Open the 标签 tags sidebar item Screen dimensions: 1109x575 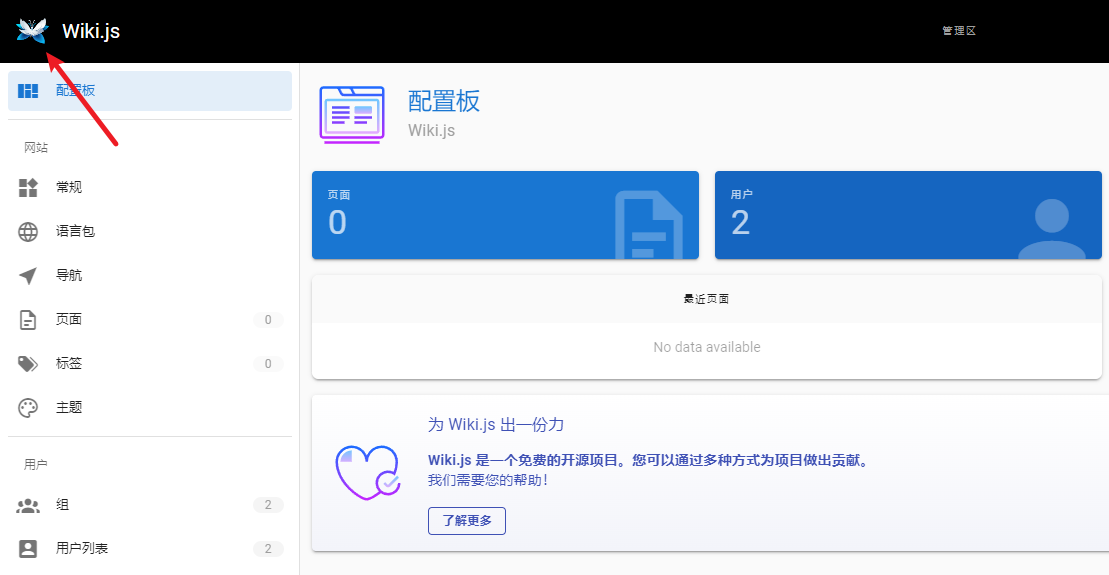coord(150,364)
